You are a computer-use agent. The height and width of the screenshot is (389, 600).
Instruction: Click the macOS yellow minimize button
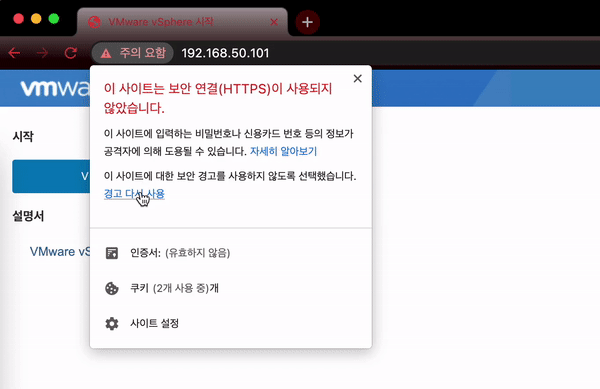[x=36, y=18]
